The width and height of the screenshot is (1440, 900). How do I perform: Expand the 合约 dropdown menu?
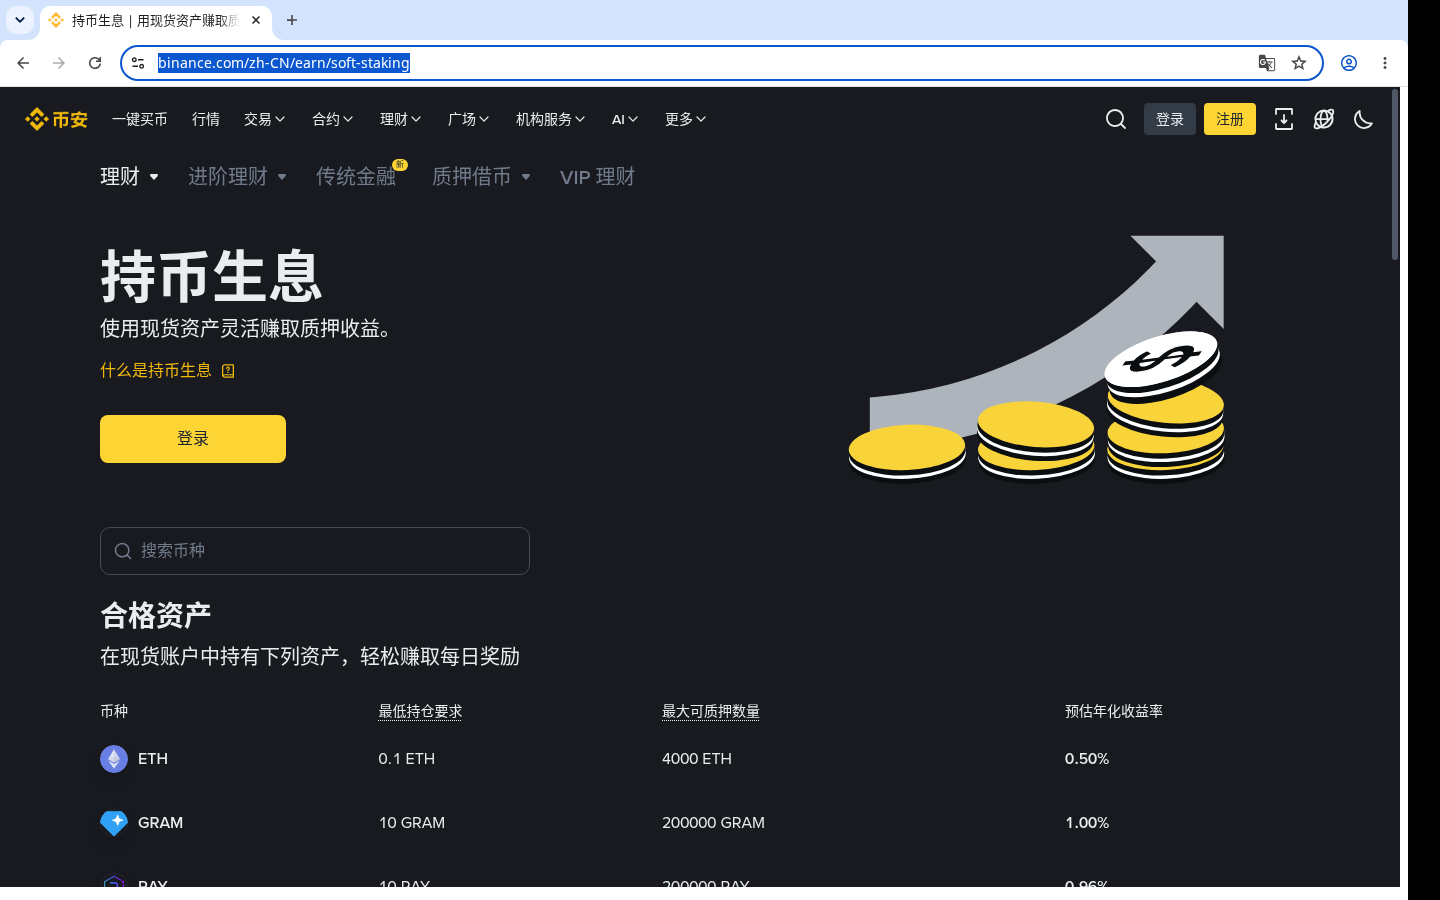click(x=333, y=119)
